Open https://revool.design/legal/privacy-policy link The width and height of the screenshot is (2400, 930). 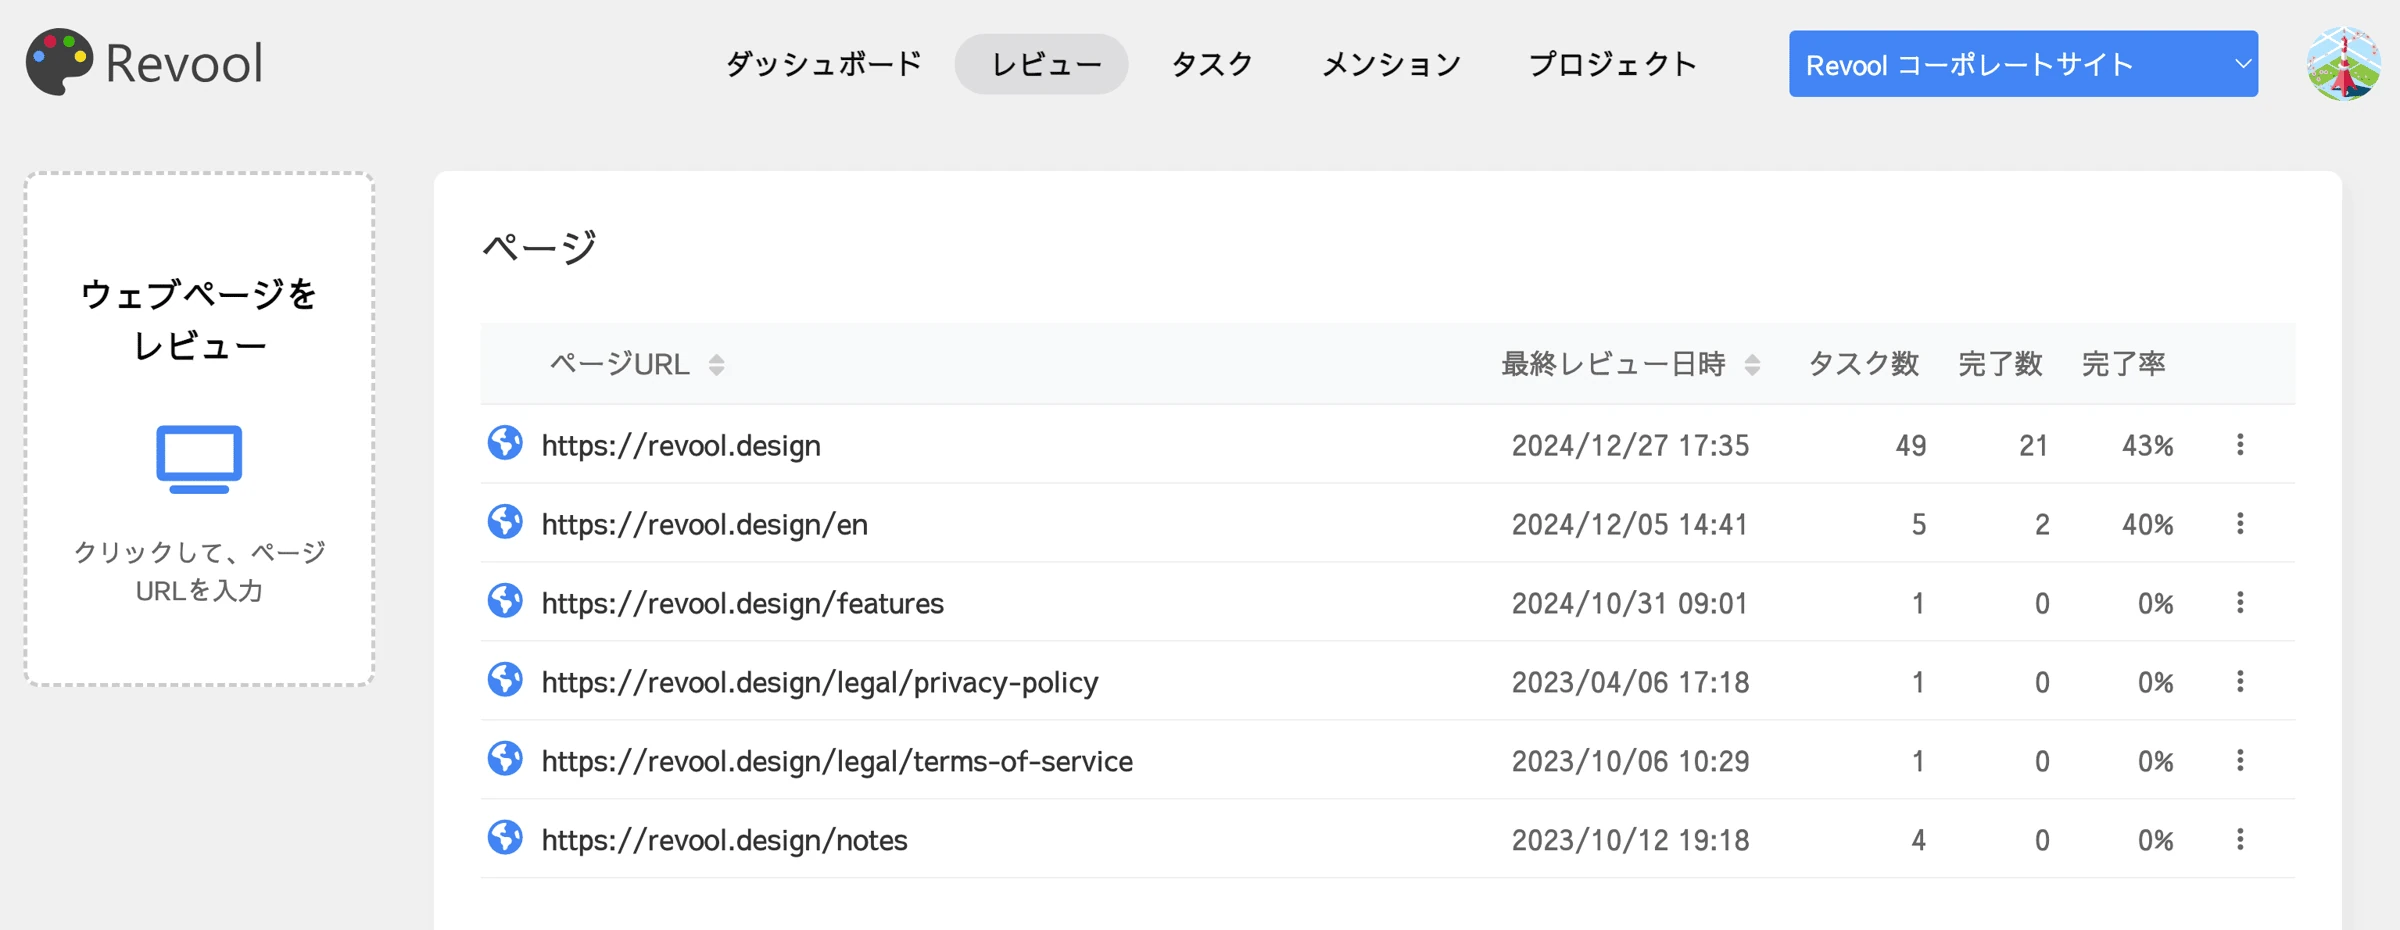(x=818, y=680)
